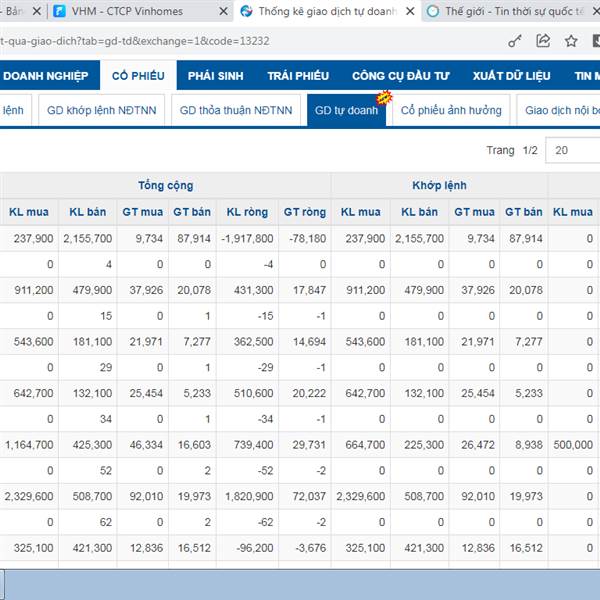The width and height of the screenshot is (600, 600).
Task: Click the KL ròng column header
Action: pyautogui.click(x=247, y=212)
